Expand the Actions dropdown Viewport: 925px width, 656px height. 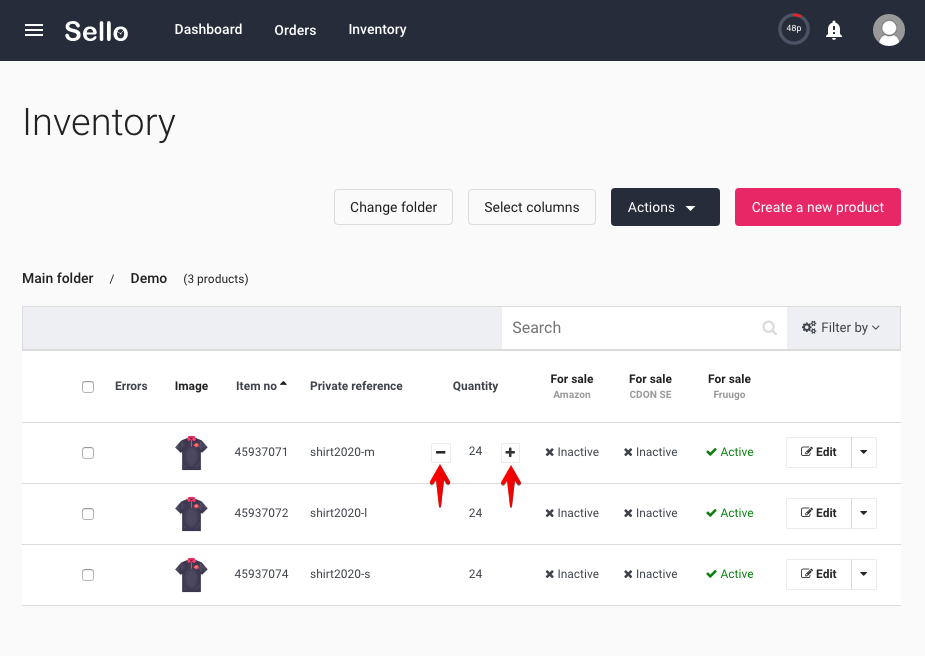pos(665,207)
